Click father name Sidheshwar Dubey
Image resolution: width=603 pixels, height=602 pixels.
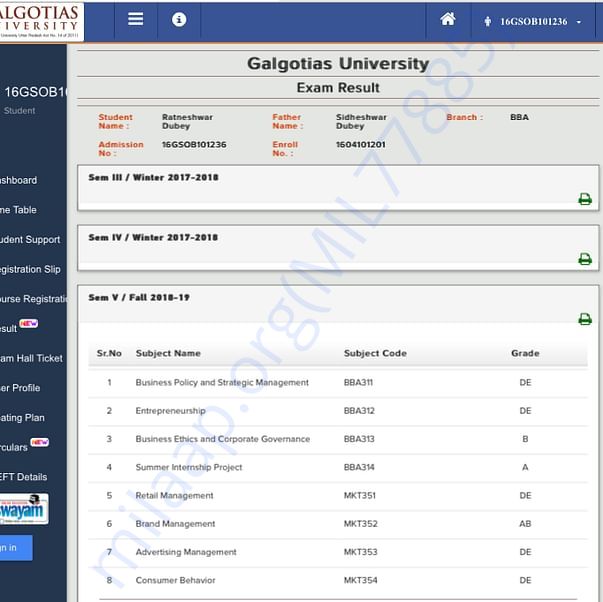click(x=361, y=122)
